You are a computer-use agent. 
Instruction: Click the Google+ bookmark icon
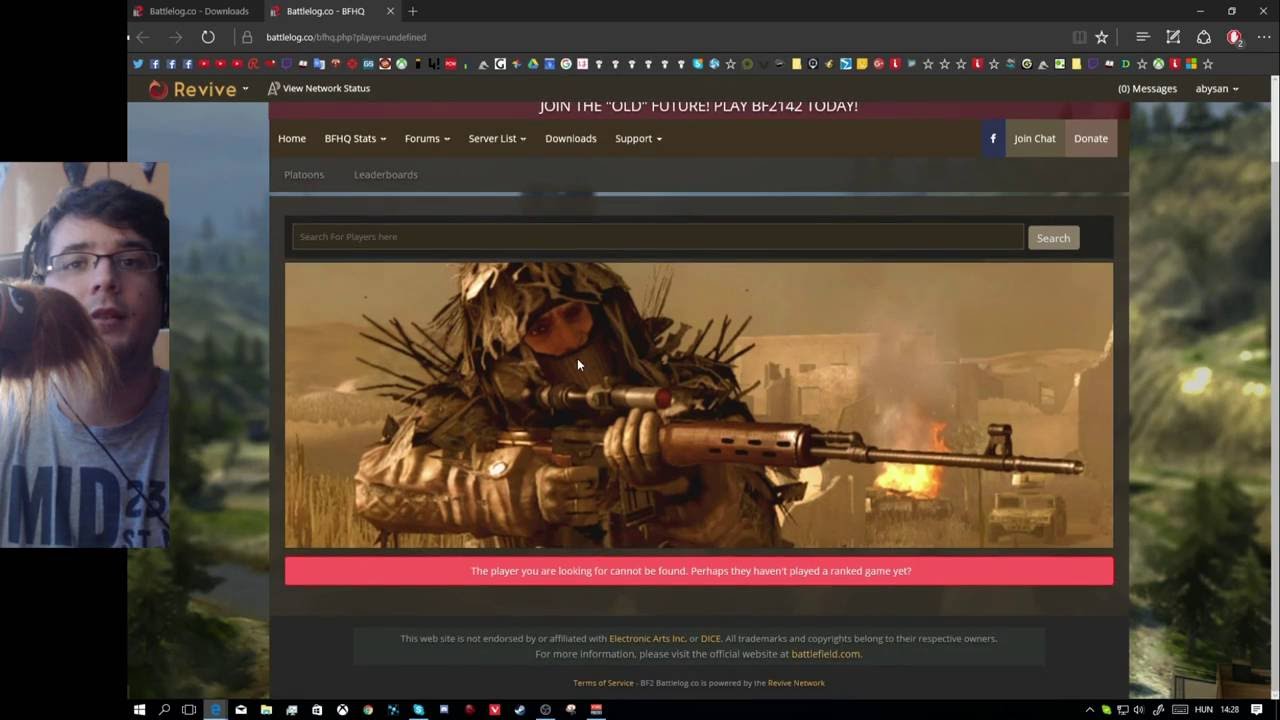click(x=878, y=64)
